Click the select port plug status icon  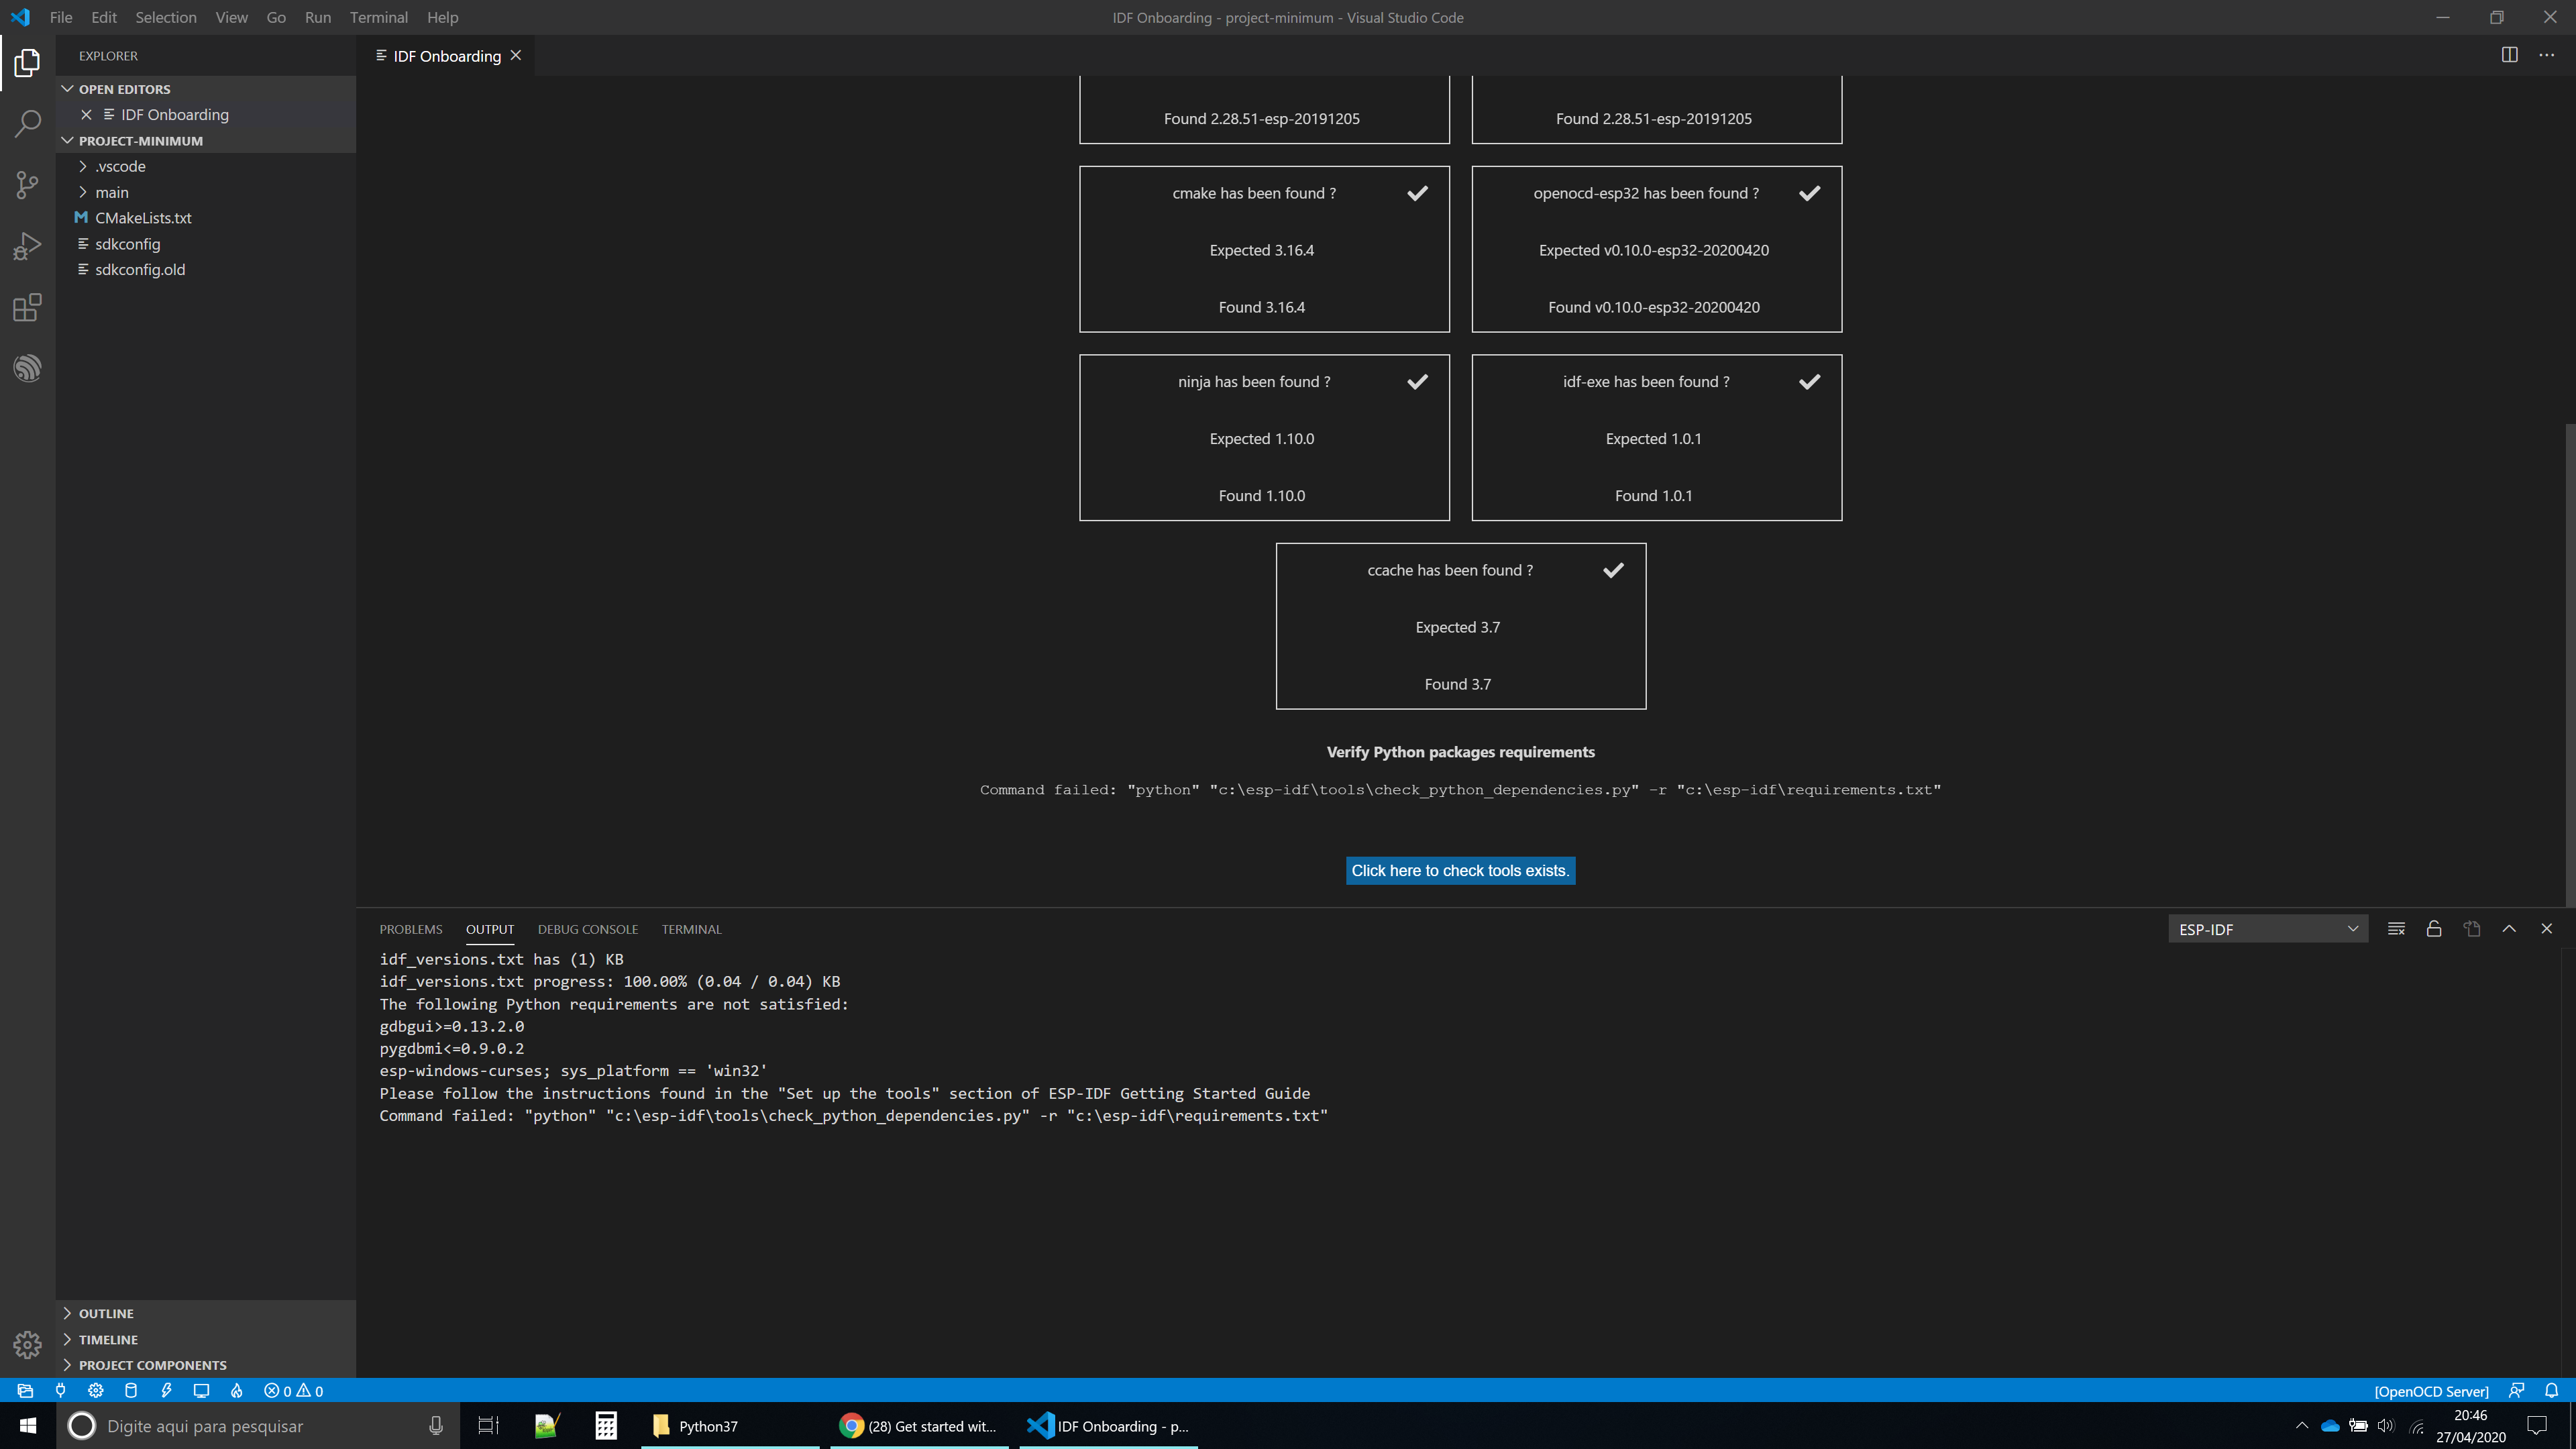[60, 1390]
